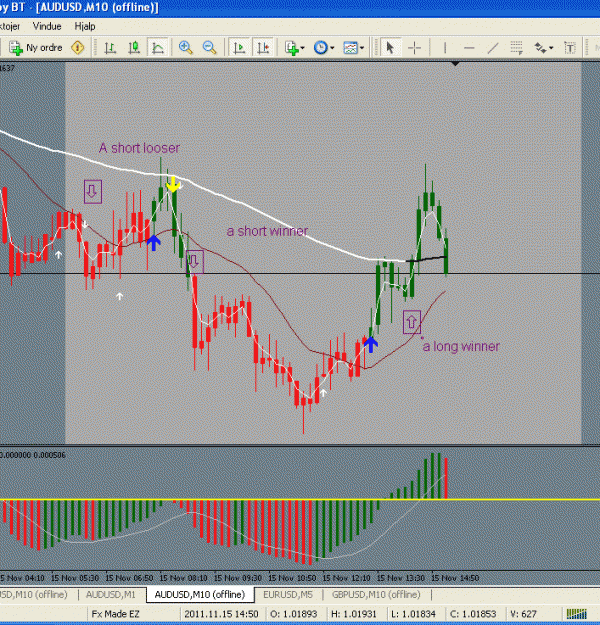The height and width of the screenshot is (625, 600).
Task: Expand the periods dropdown arrow
Action: [x=332, y=48]
